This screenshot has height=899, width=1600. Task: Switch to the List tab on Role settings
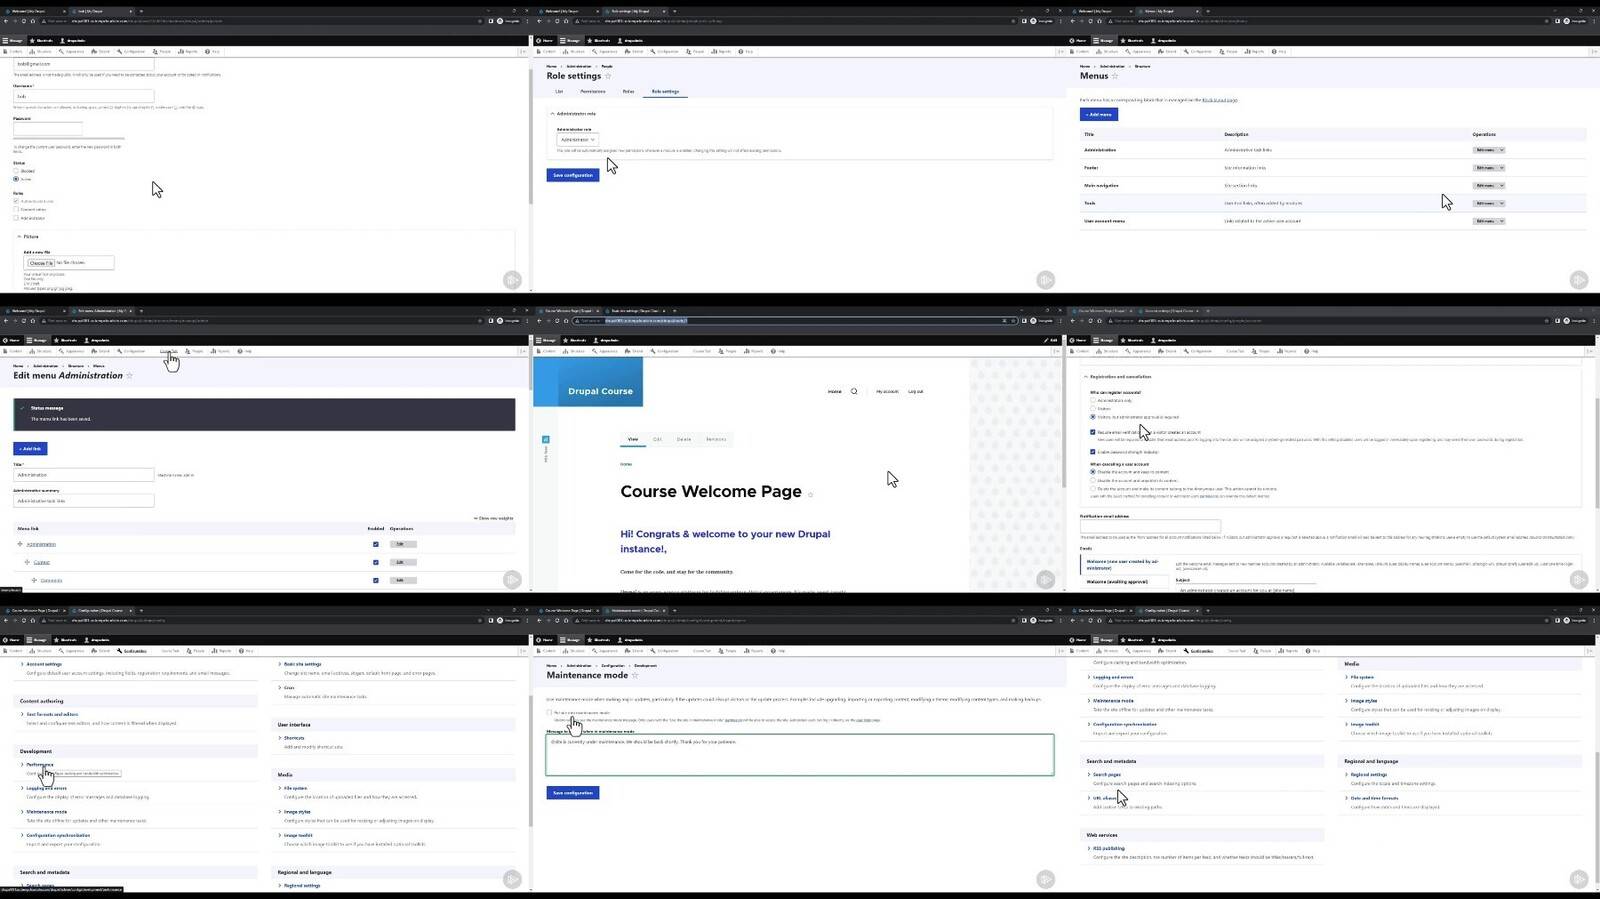click(559, 91)
